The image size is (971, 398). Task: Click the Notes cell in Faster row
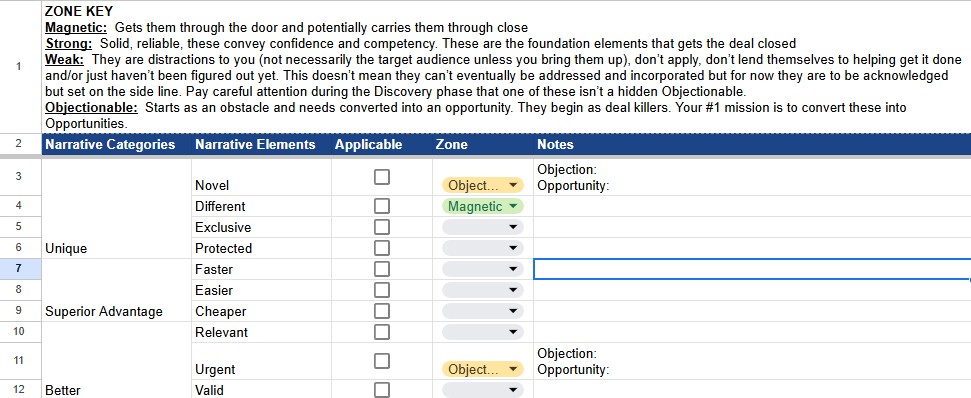(752, 269)
